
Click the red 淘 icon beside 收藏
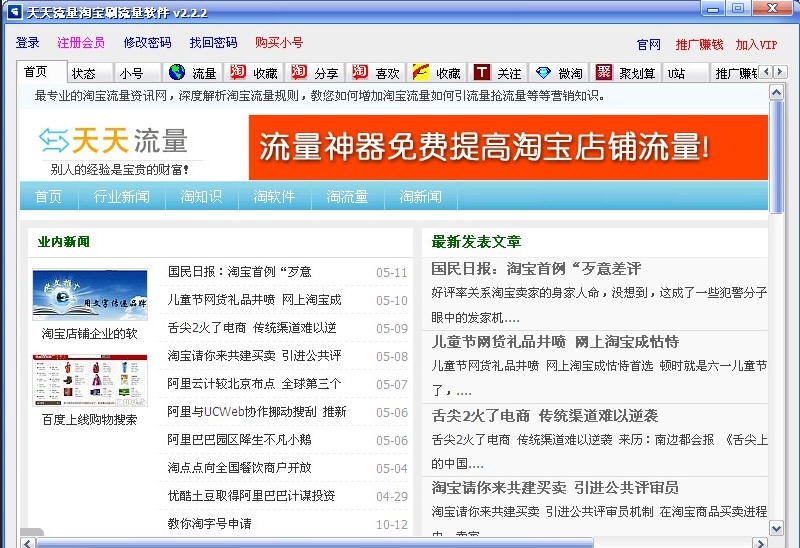tap(238, 72)
